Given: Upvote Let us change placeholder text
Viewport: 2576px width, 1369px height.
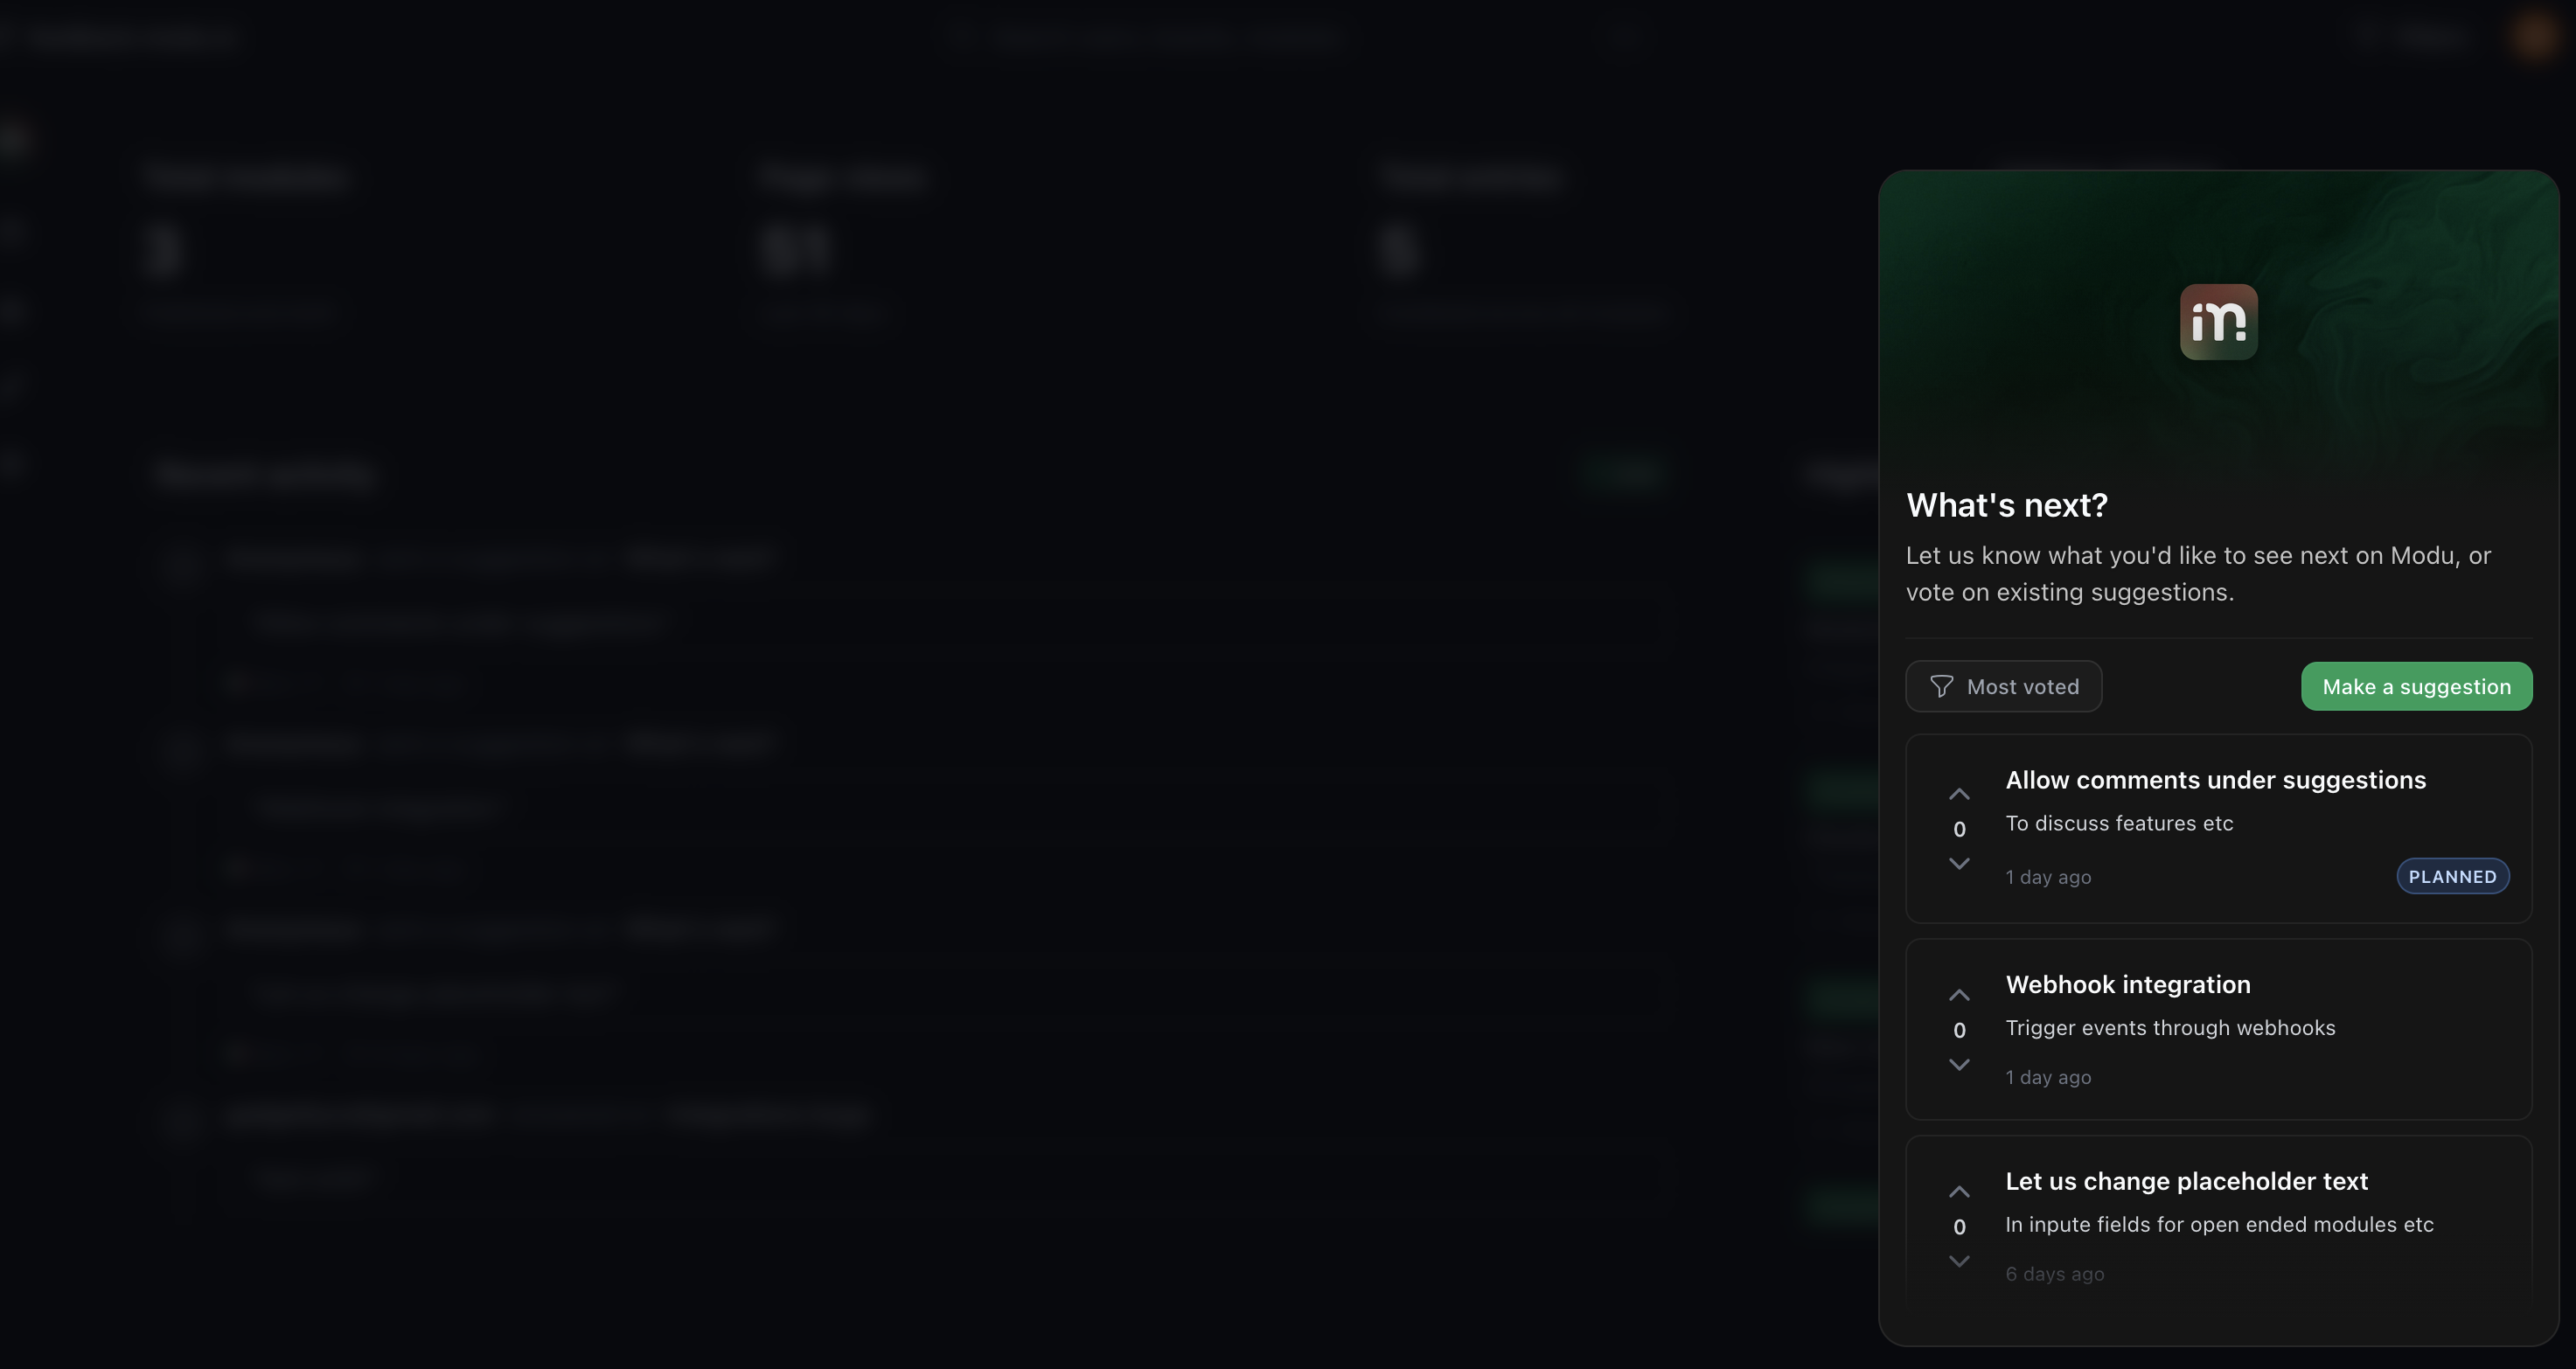Looking at the screenshot, I should click(x=1959, y=1192).
